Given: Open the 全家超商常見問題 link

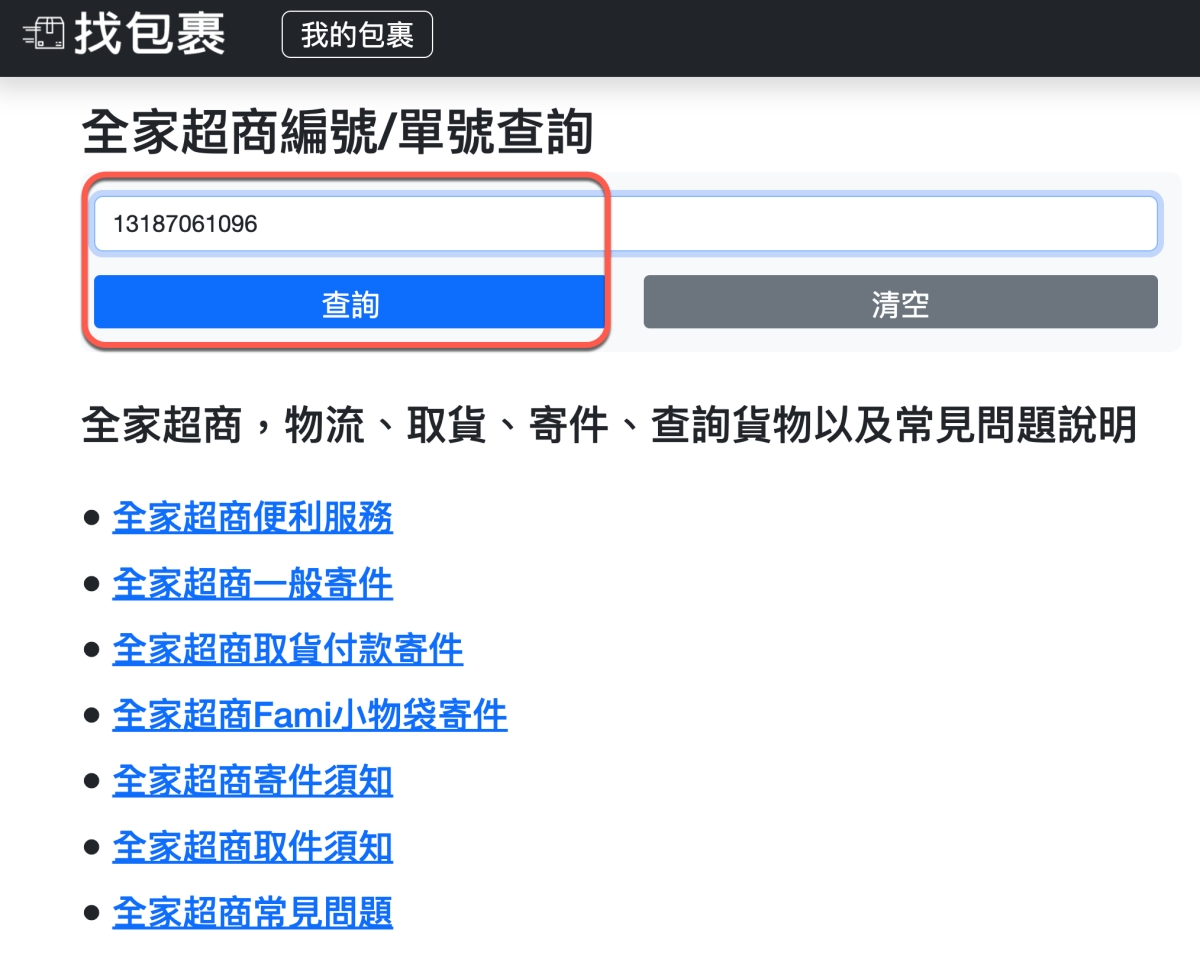Looking at the screenshot, I should pos(252,913).
